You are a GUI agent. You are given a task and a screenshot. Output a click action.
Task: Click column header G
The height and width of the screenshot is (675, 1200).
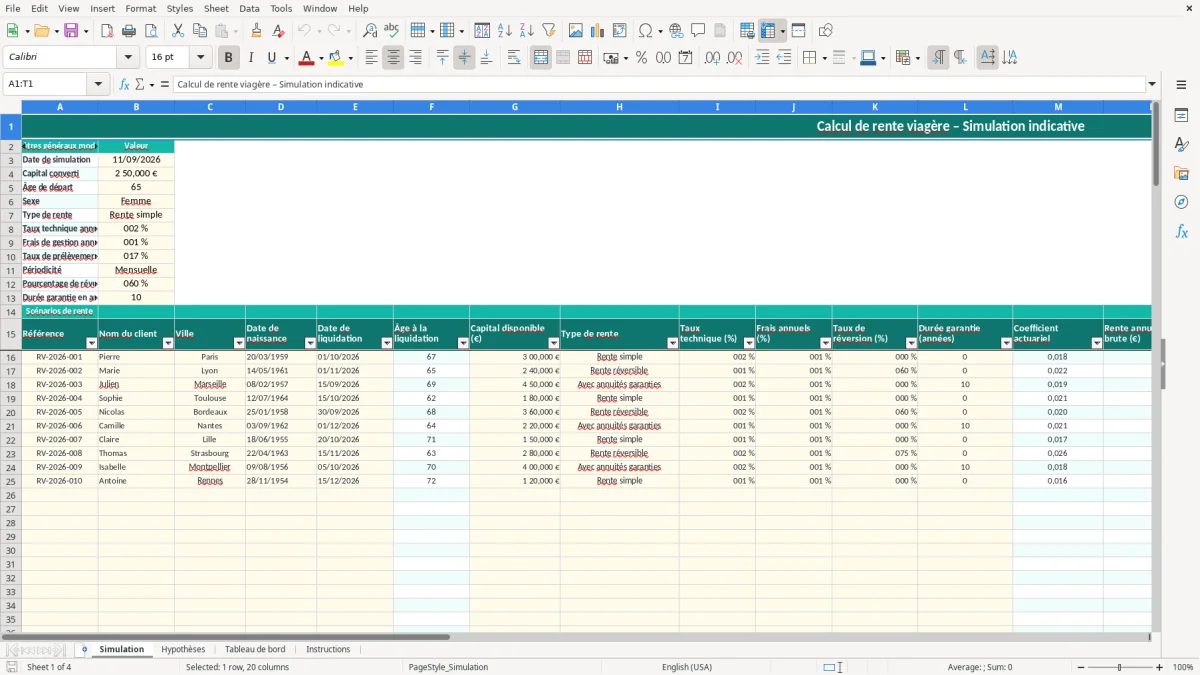tap(515, 106)
